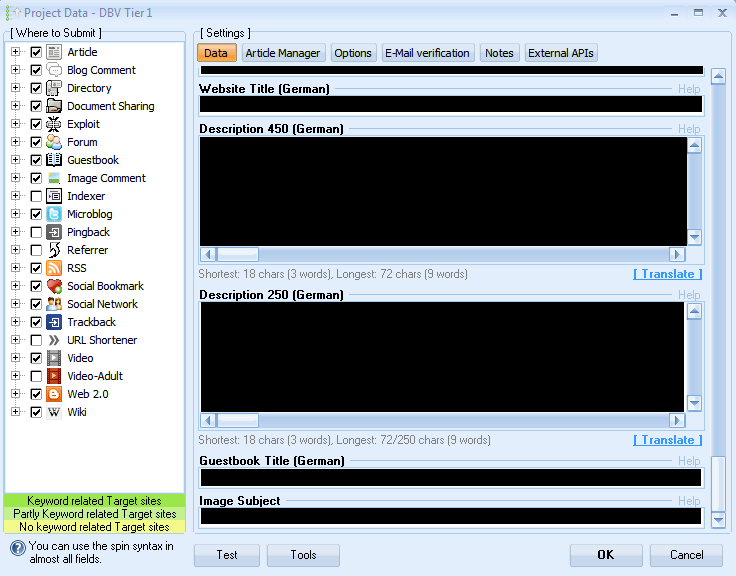Click the Website Title (German) input field
The width and height of the screenshot is (736, 576).
tap(451, 104)
